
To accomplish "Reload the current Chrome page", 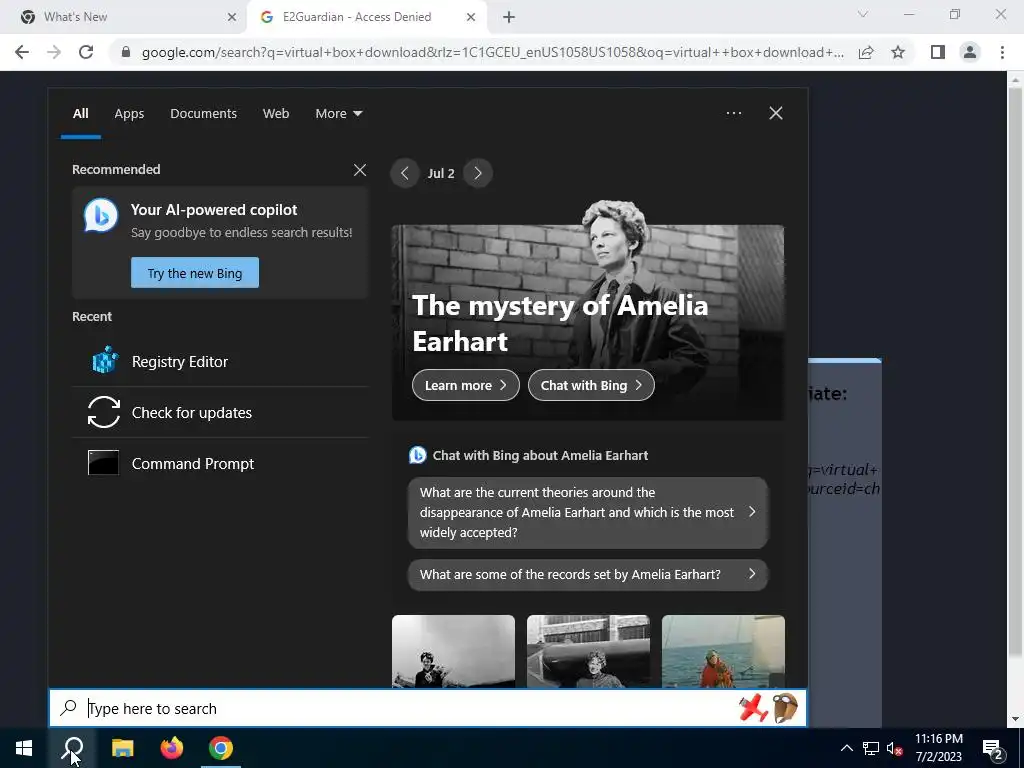I will [x=86, y=52].
